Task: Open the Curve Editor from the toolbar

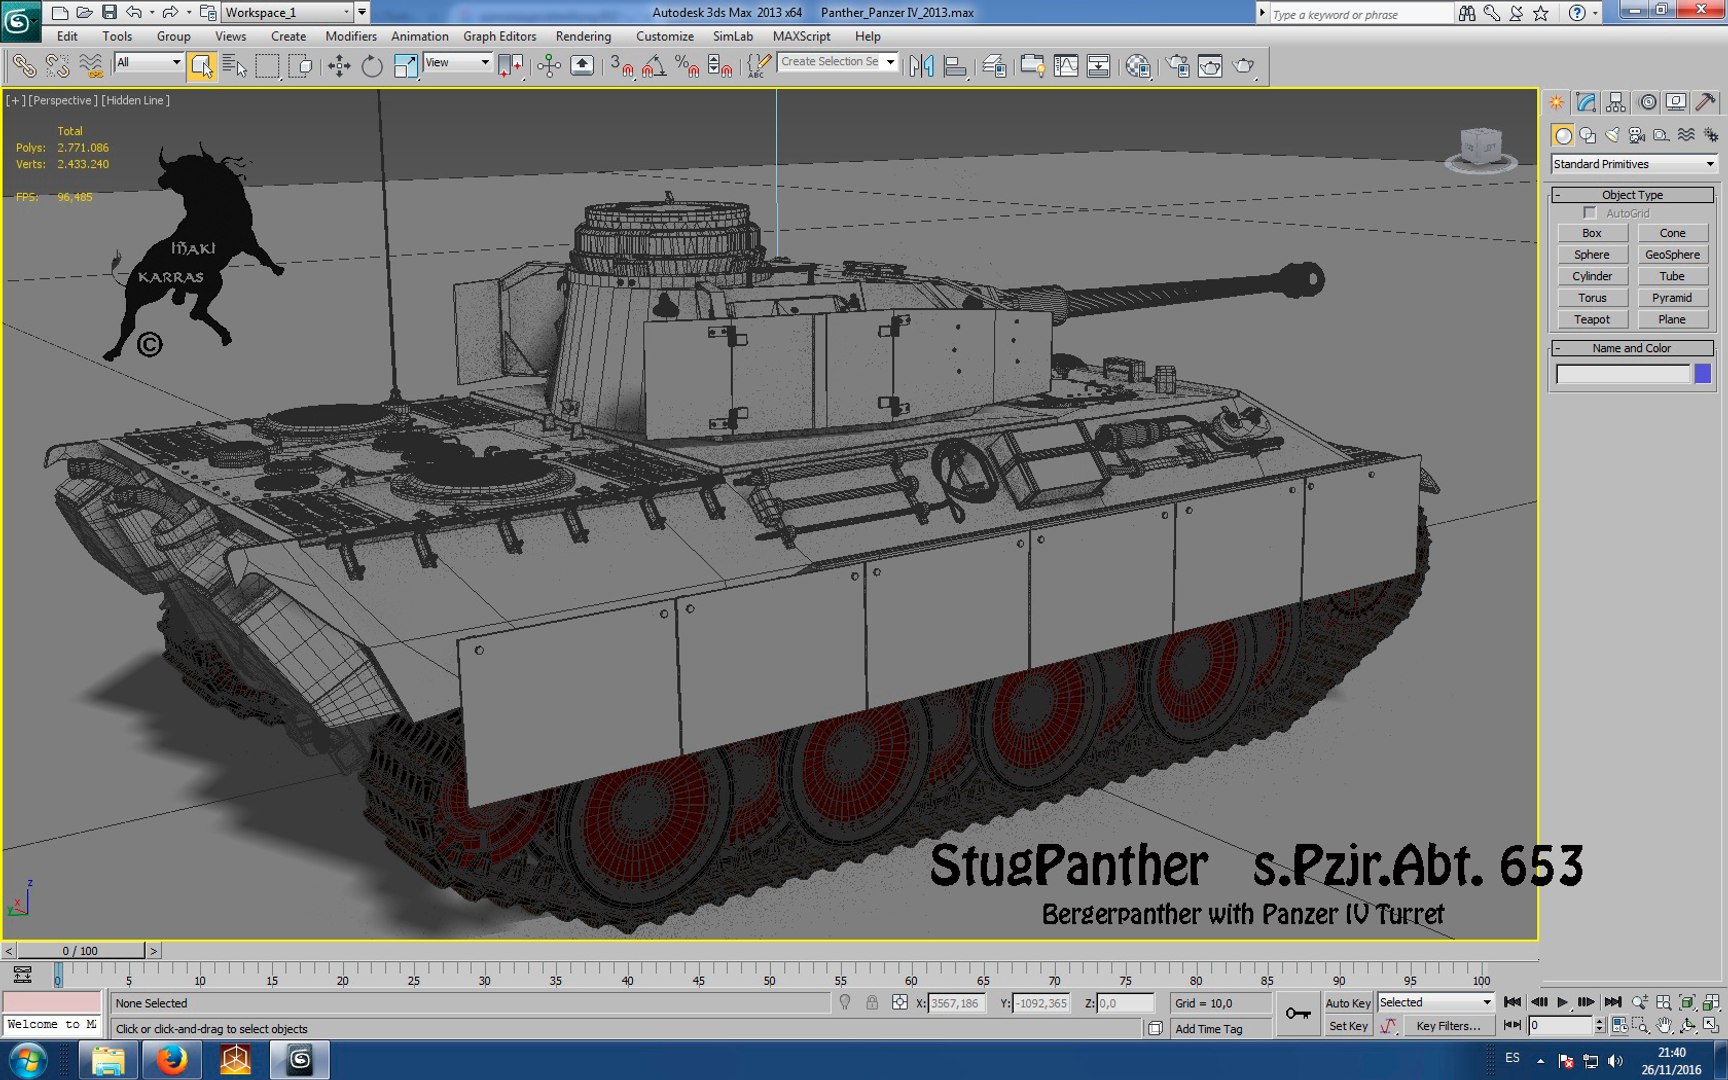Action: pos(1066,66)
